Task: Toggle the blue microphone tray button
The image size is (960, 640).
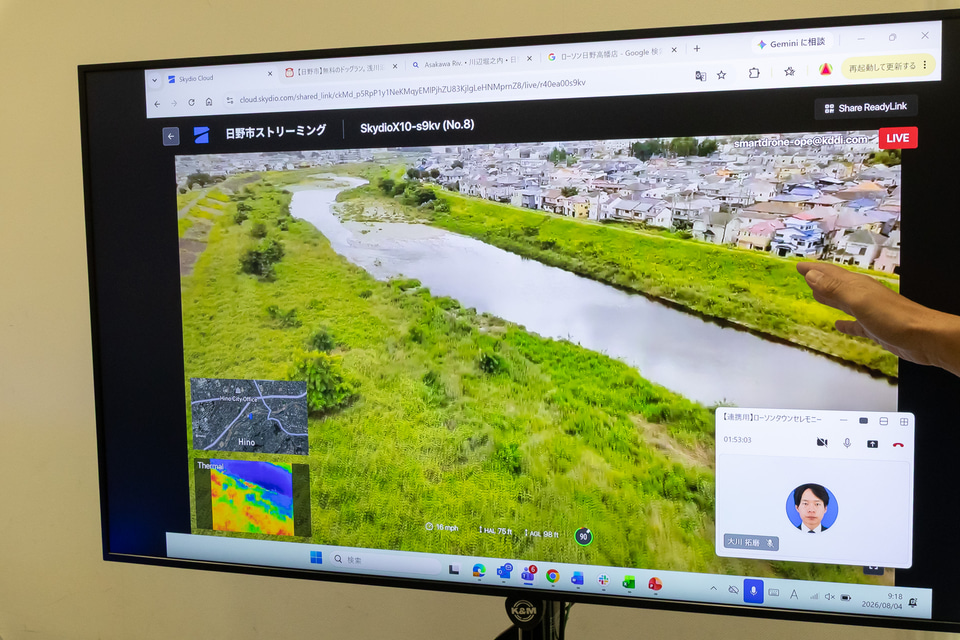Action: click(x=753, y=591)
